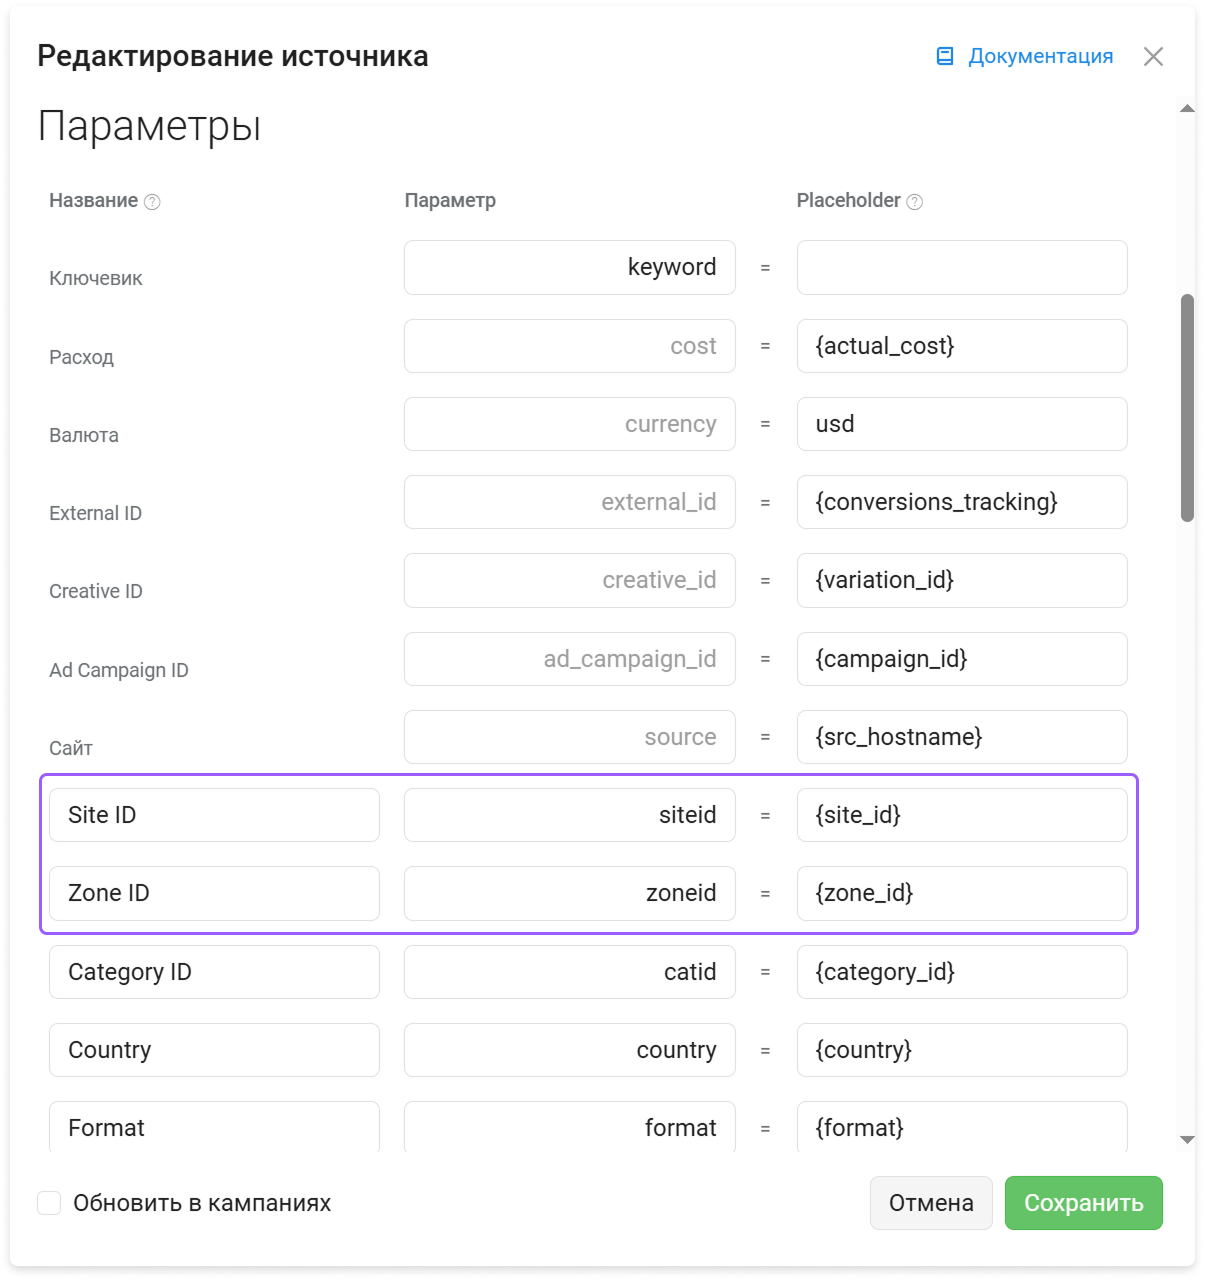The width and height of the screenshot is (1205, 1280).
Task: Click the {conversions_tracking} placeholder field
Action: click(962, 502)
